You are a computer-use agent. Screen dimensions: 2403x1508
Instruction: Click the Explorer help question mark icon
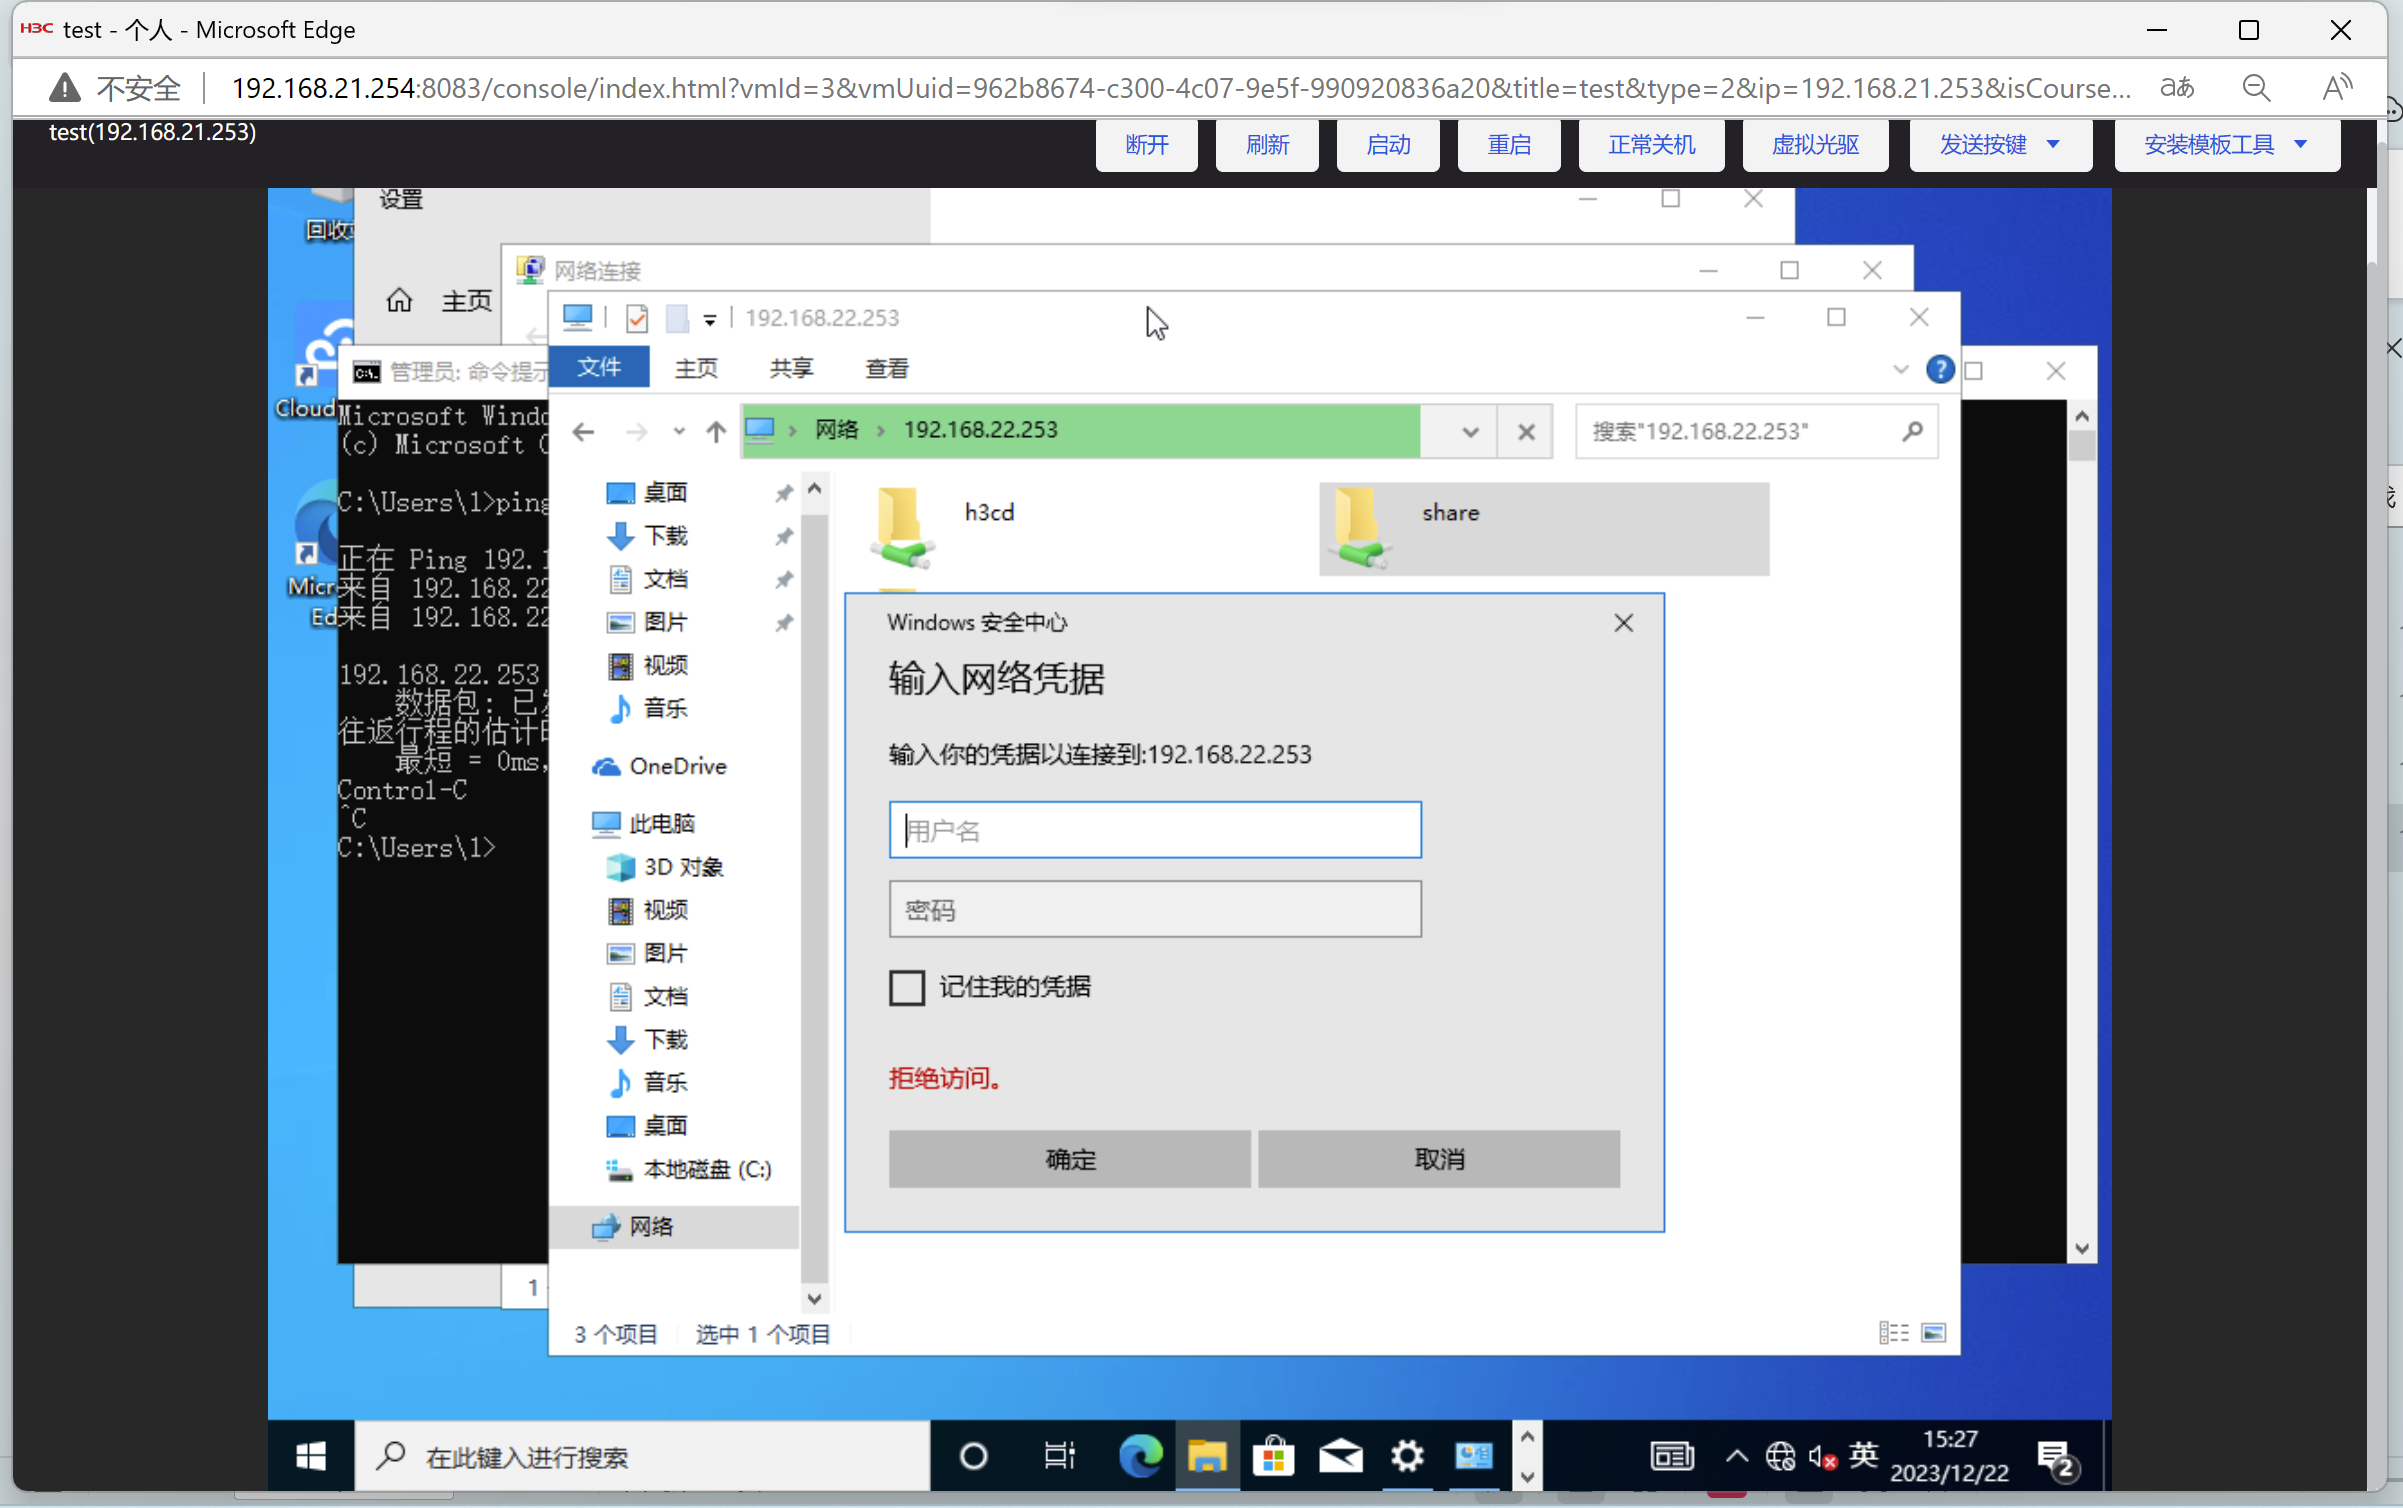1939,369
